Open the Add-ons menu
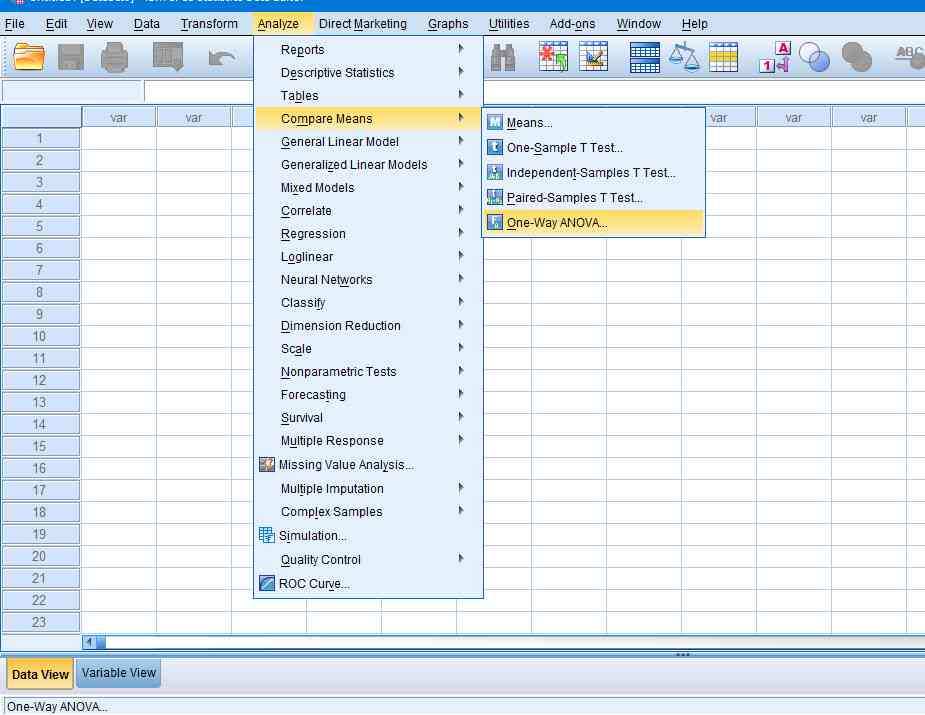Image resolution: width=925 pixels, height=715 pixels. coord(572,24)
